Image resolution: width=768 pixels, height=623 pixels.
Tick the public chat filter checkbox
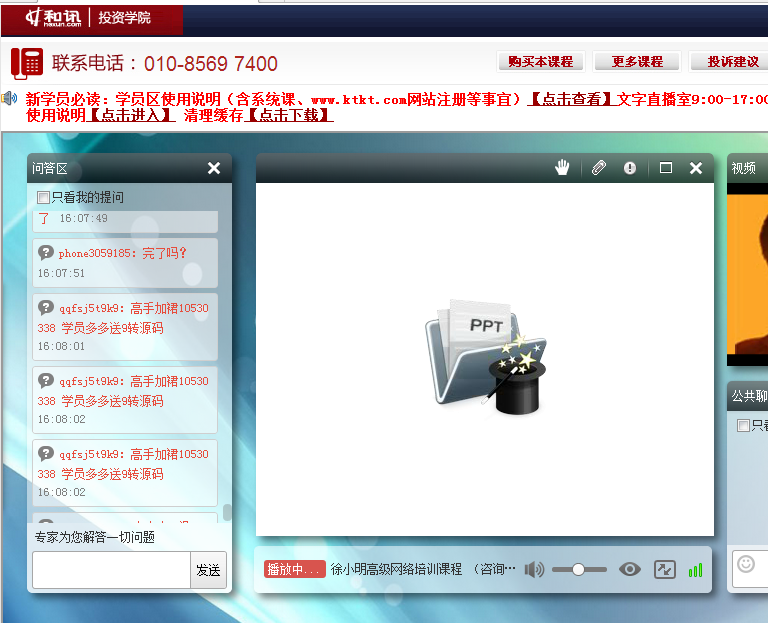click(743, 426)
